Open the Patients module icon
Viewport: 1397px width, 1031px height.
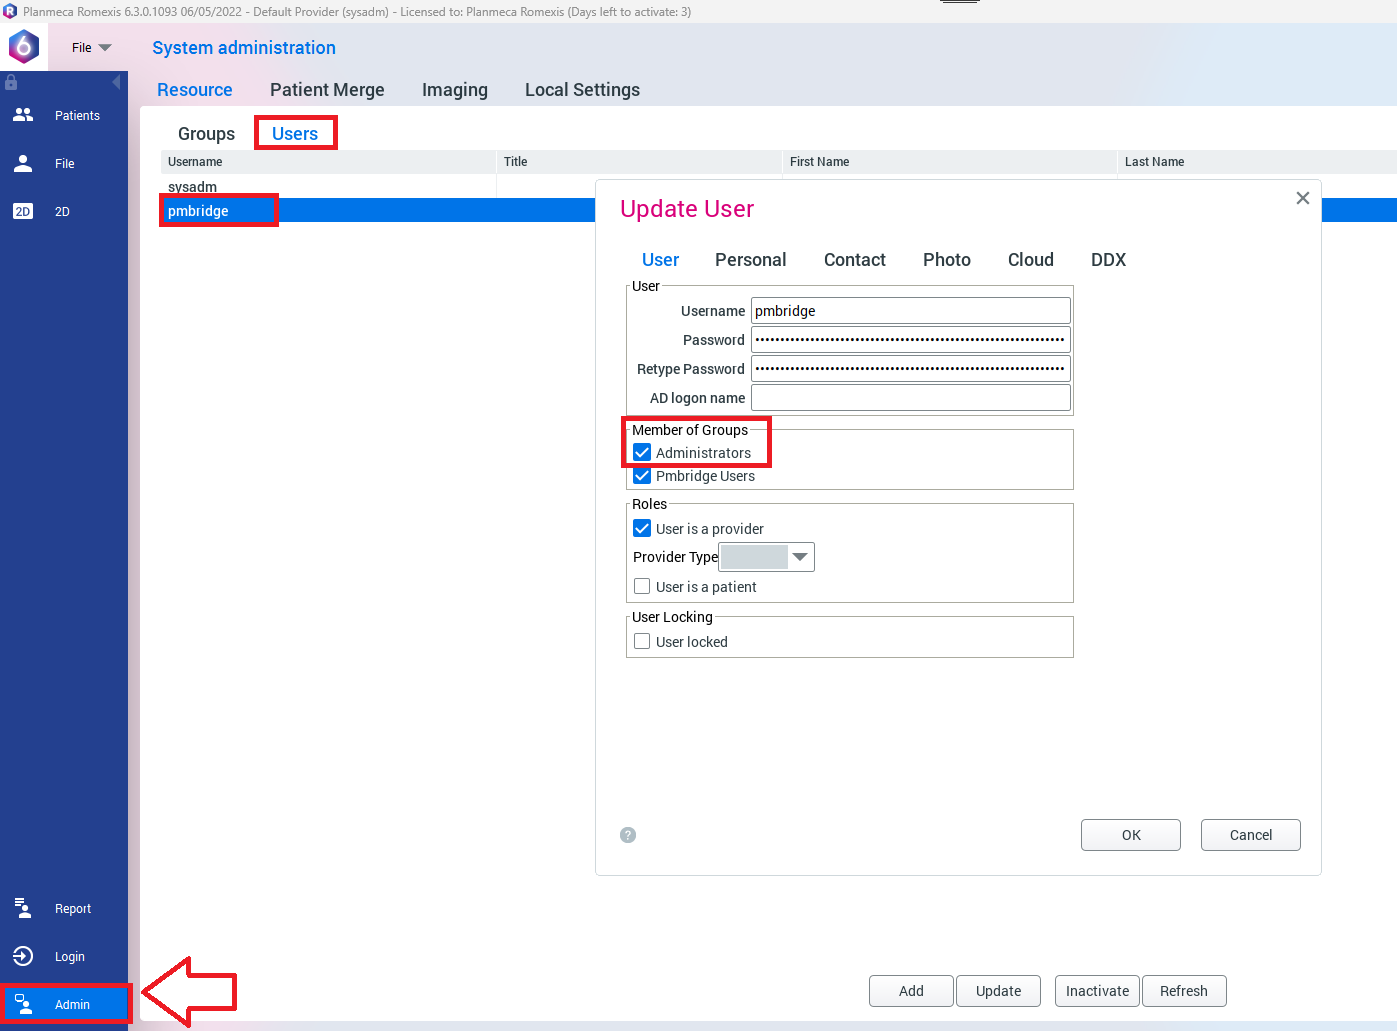tap(23, 115)
